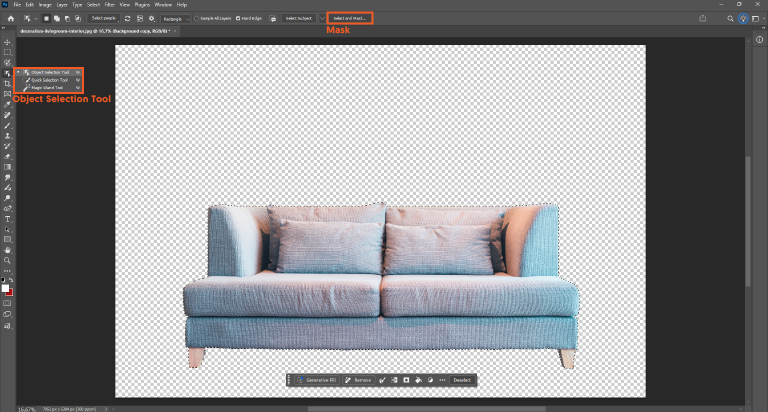Select the Lasso tool in toolbar
The width and height of the screenshot is (768, 412).
pos(7,63)
